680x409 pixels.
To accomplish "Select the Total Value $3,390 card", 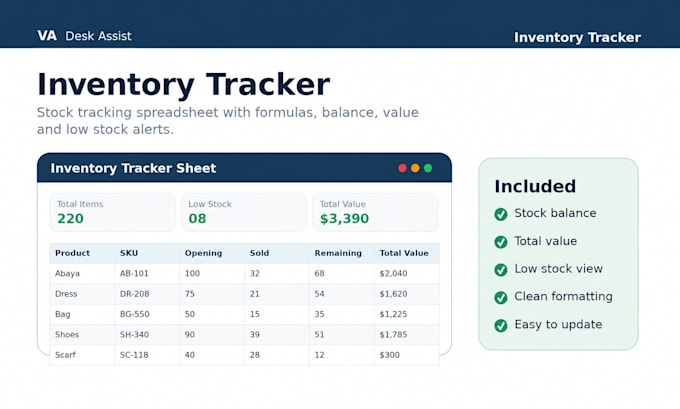I will coord(376,212).
